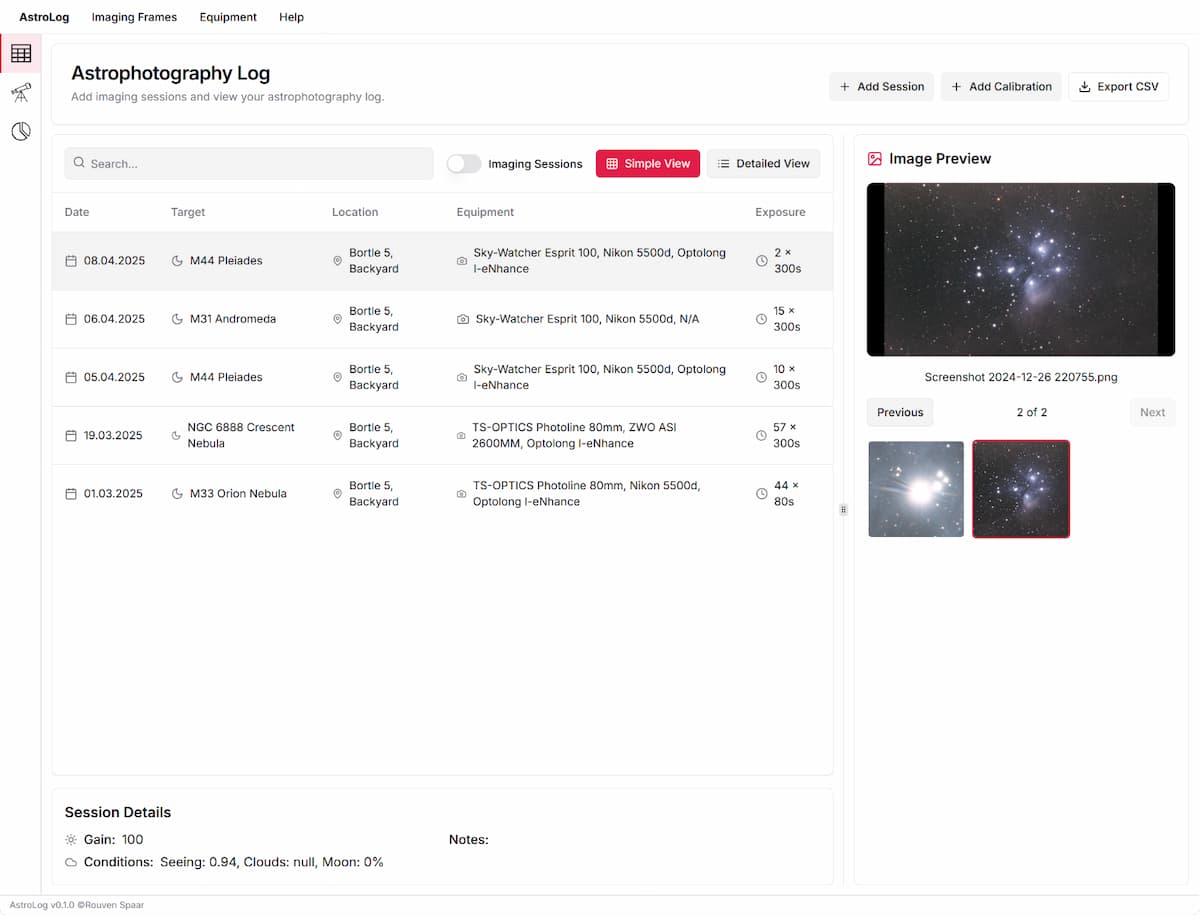Toggle the Imaging Sessions switch
This screenshot has height=917, width=1200.
coord(464,164)
